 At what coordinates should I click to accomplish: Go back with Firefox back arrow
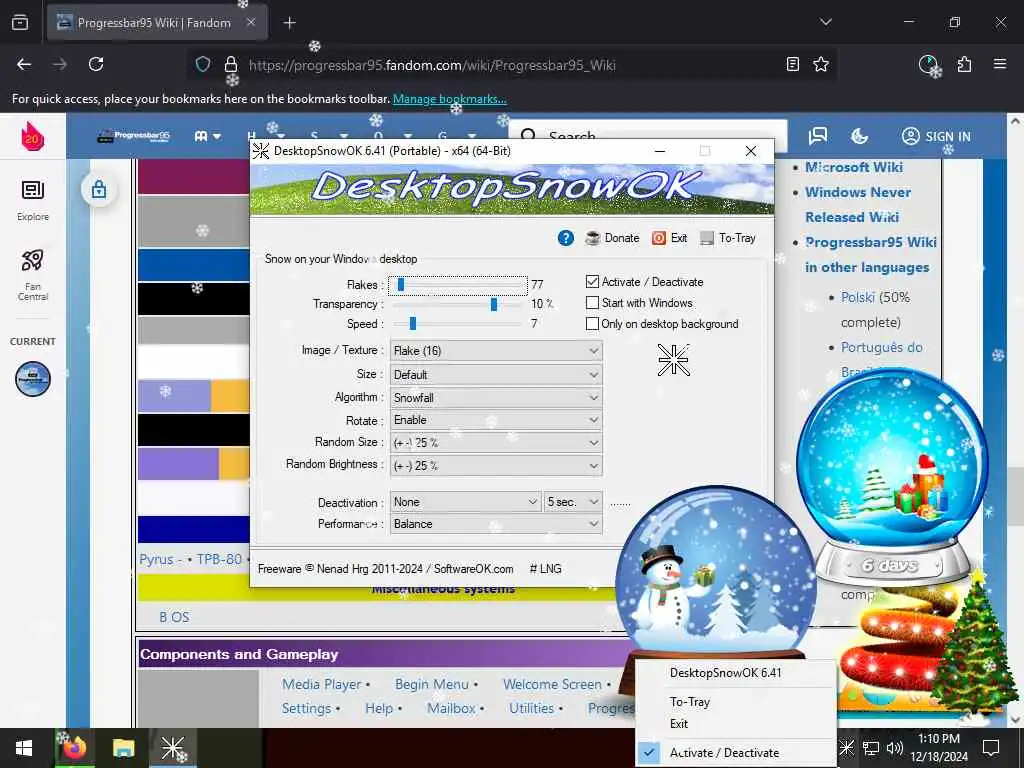point(24,64)
